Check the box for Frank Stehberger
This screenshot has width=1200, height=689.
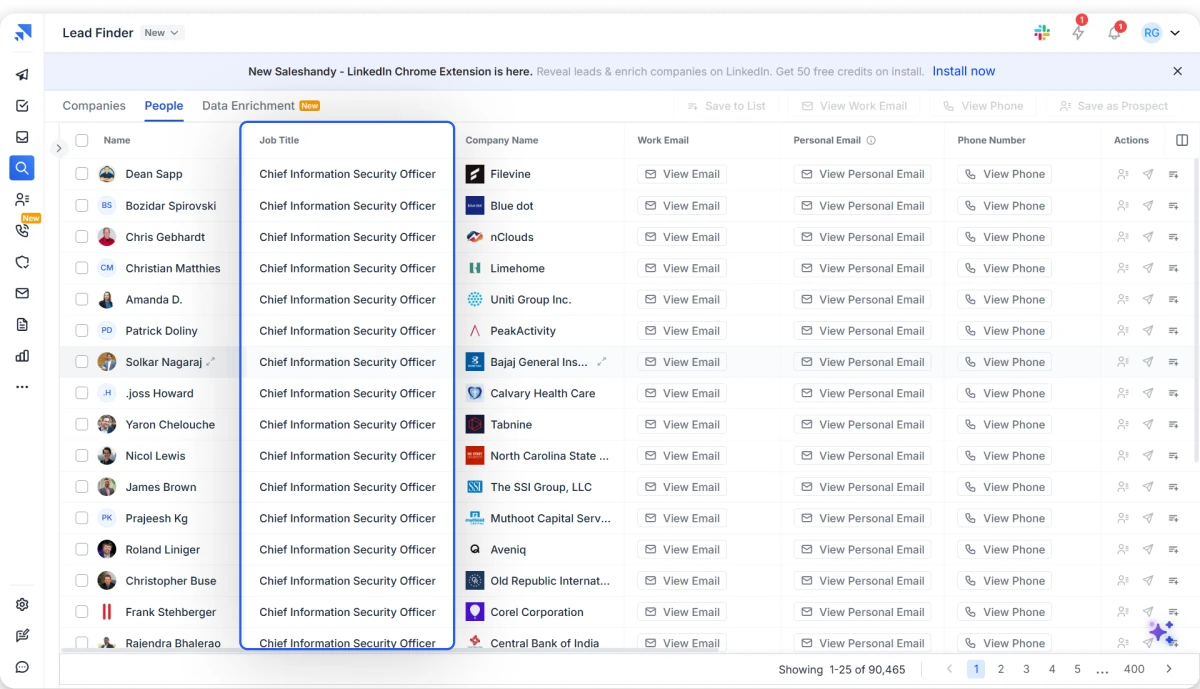(x=82, y=612)
